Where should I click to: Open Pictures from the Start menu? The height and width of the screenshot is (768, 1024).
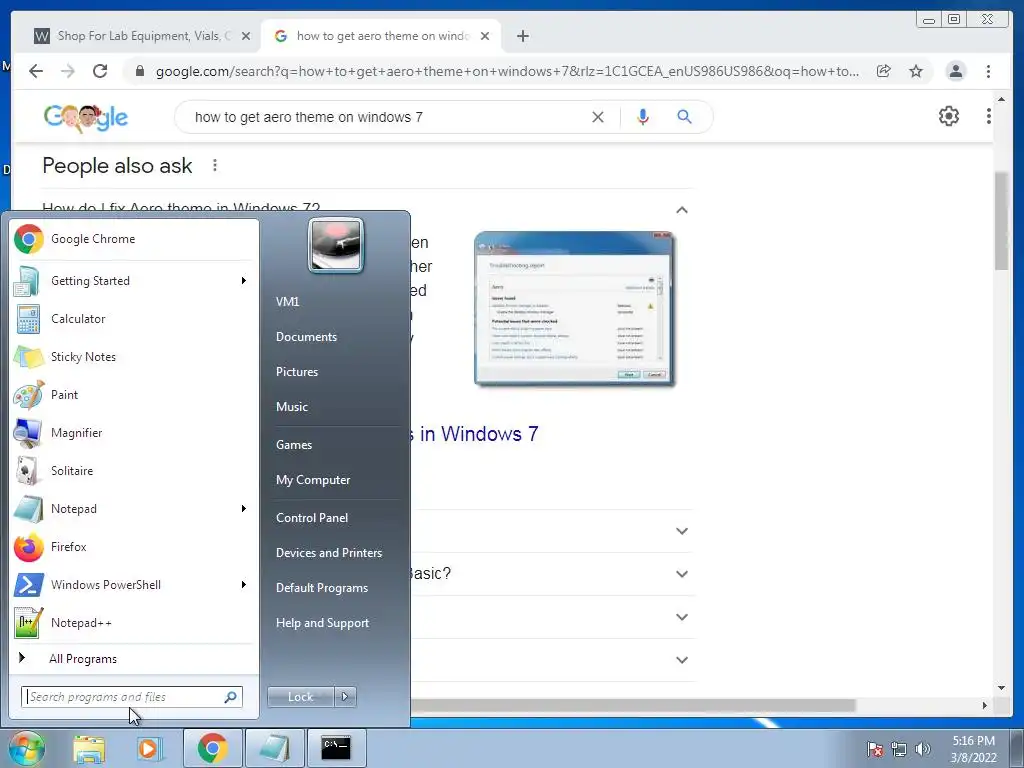coord(297,372)
